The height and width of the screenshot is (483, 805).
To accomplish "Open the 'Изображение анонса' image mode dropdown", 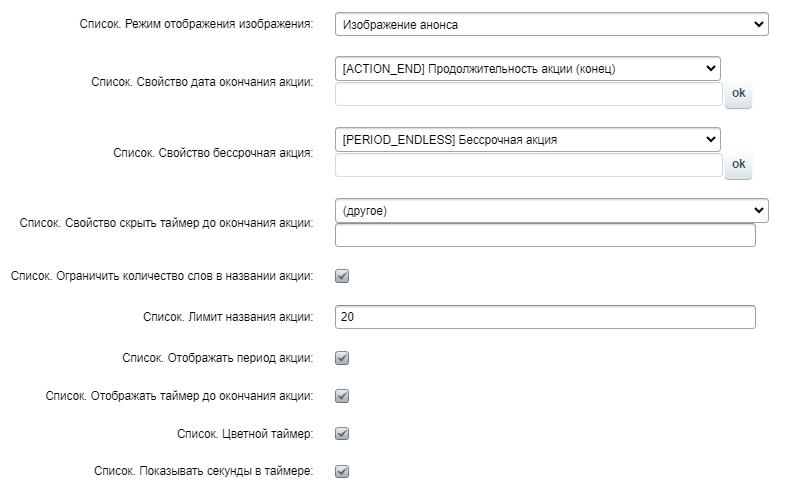I will click(551, 23).
